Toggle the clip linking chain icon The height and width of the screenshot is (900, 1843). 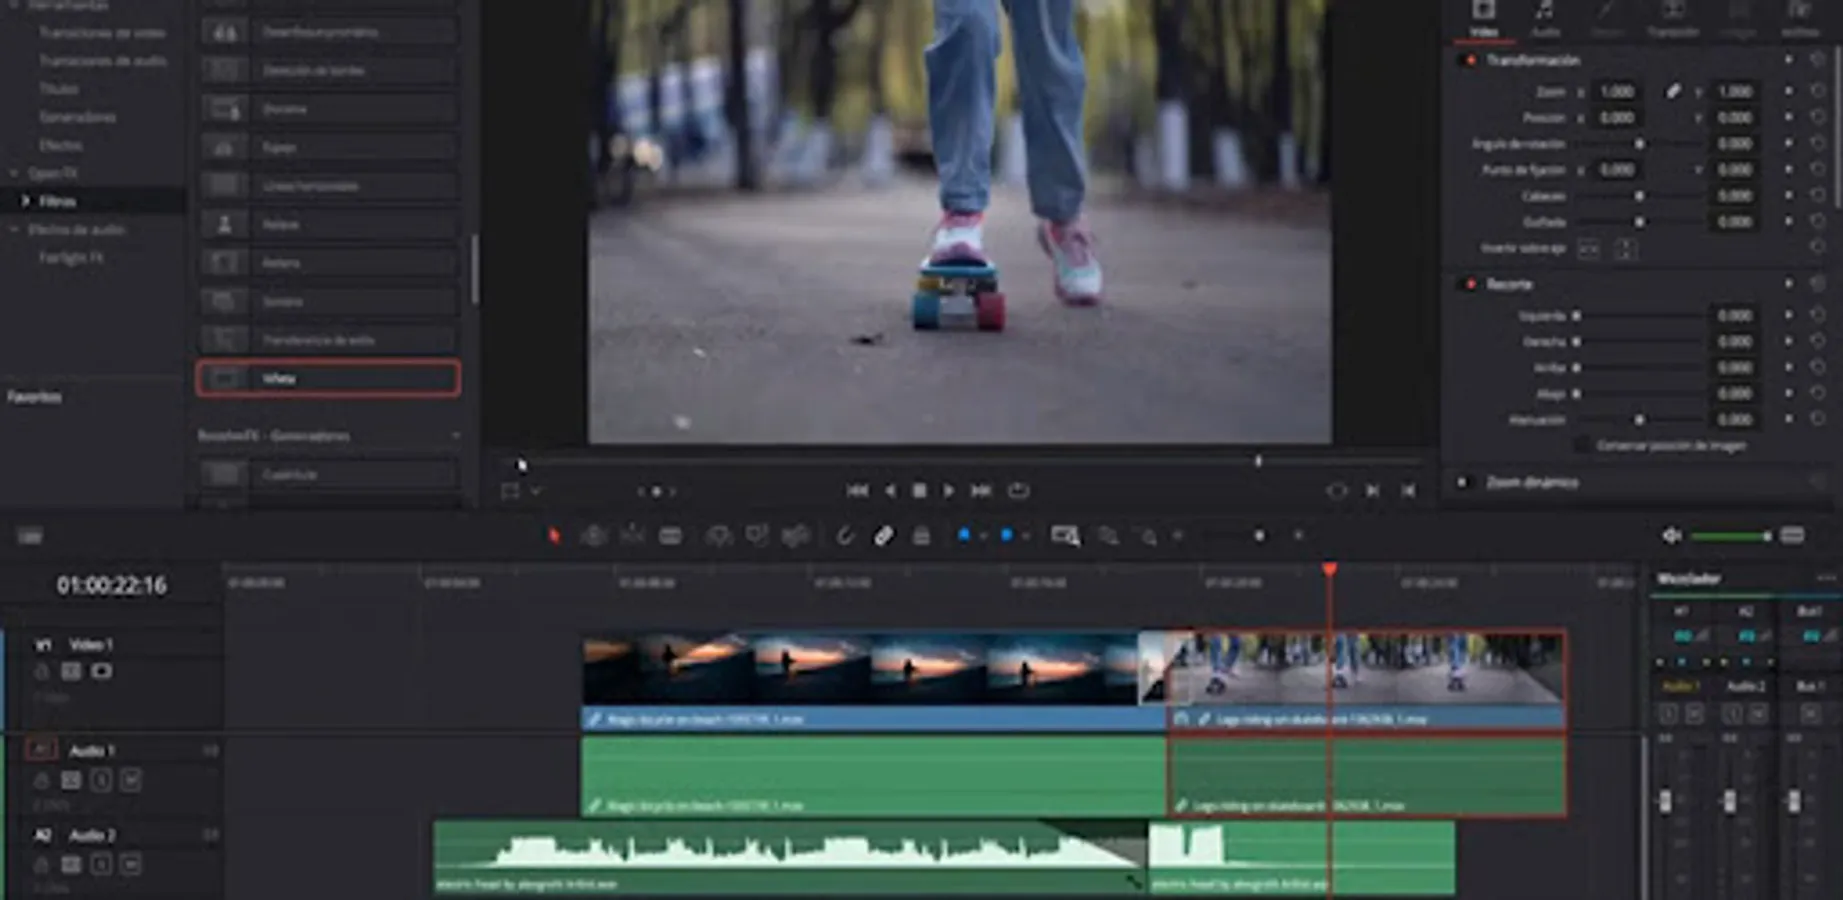[x=883, y=536]
